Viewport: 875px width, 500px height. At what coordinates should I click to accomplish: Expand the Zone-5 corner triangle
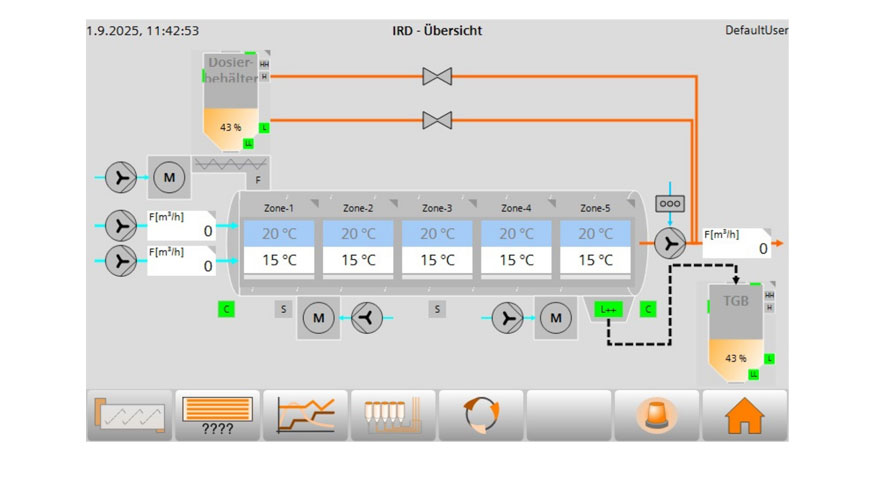631,203
